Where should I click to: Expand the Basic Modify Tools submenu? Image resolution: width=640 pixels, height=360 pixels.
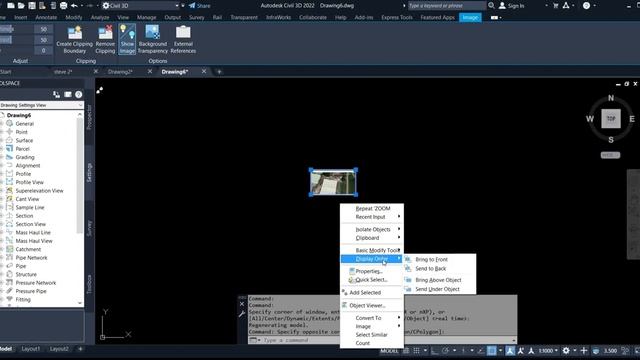coord(372,250)
